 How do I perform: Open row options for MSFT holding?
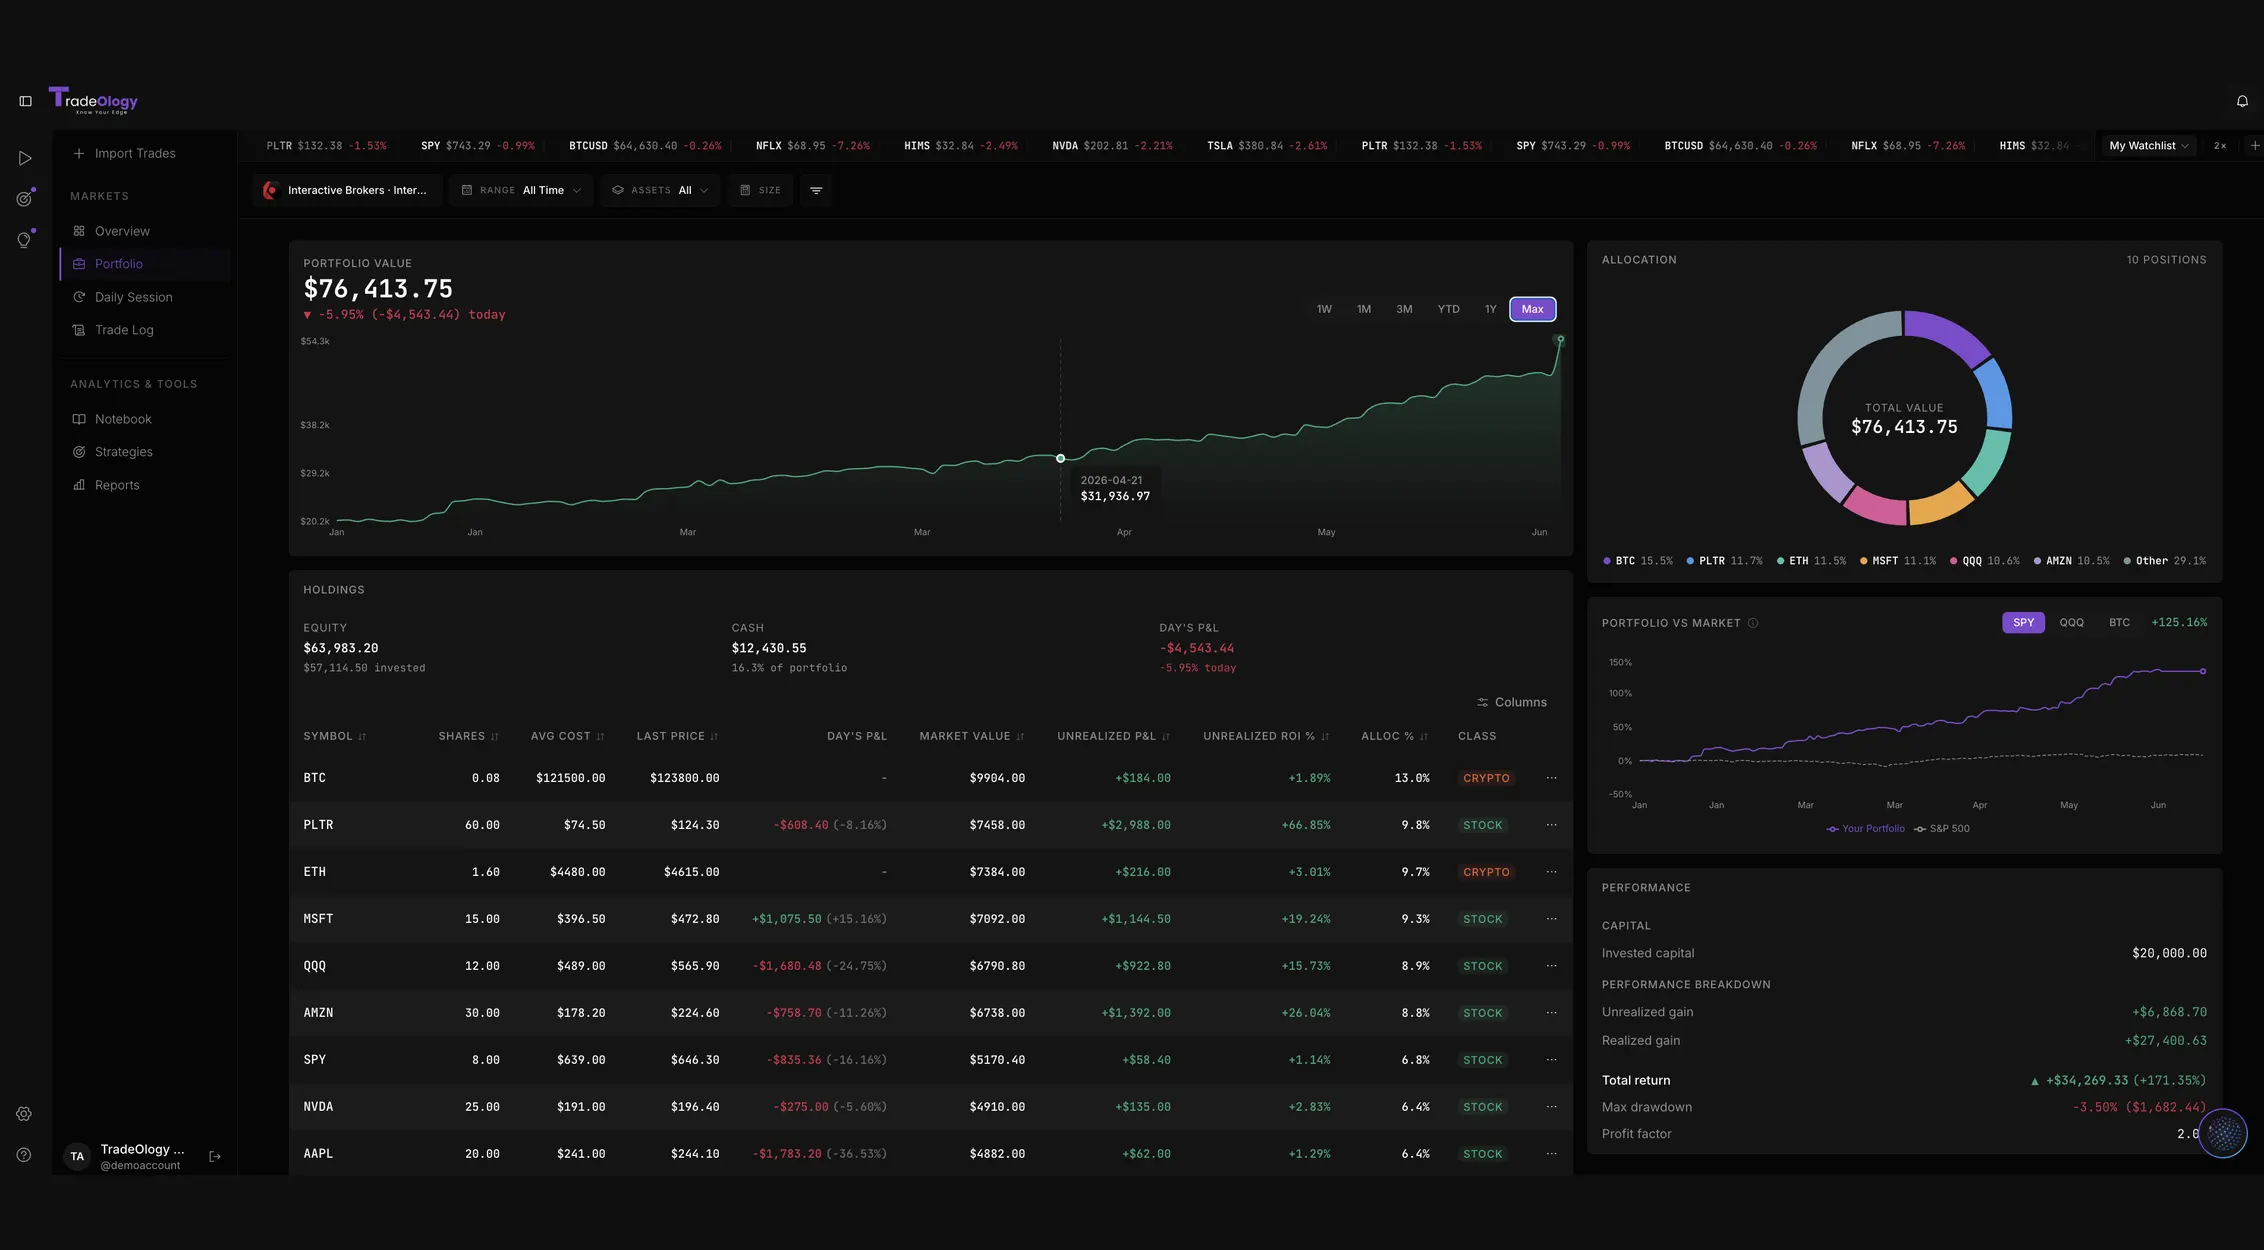point(1551,919)
